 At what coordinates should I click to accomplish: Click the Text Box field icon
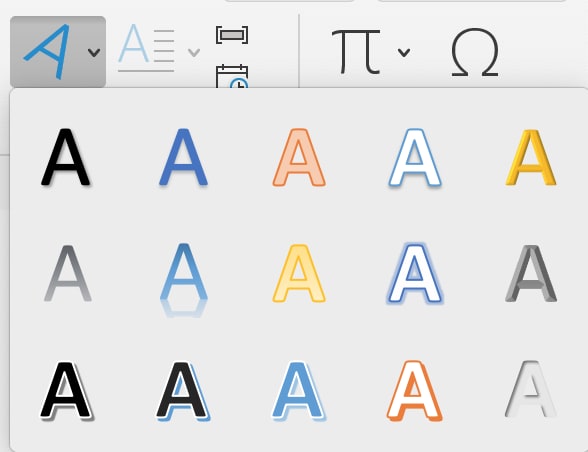point(232,35)
